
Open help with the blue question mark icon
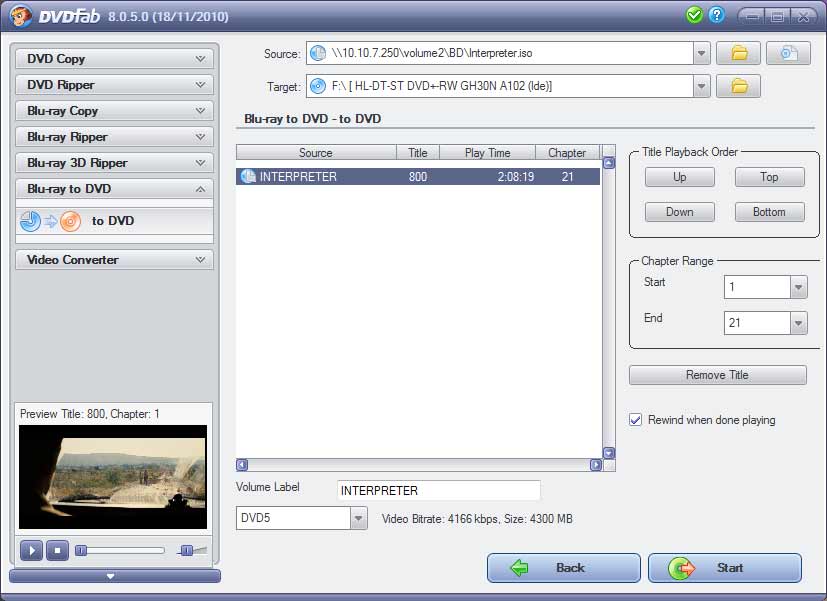[x=716, y=15]
